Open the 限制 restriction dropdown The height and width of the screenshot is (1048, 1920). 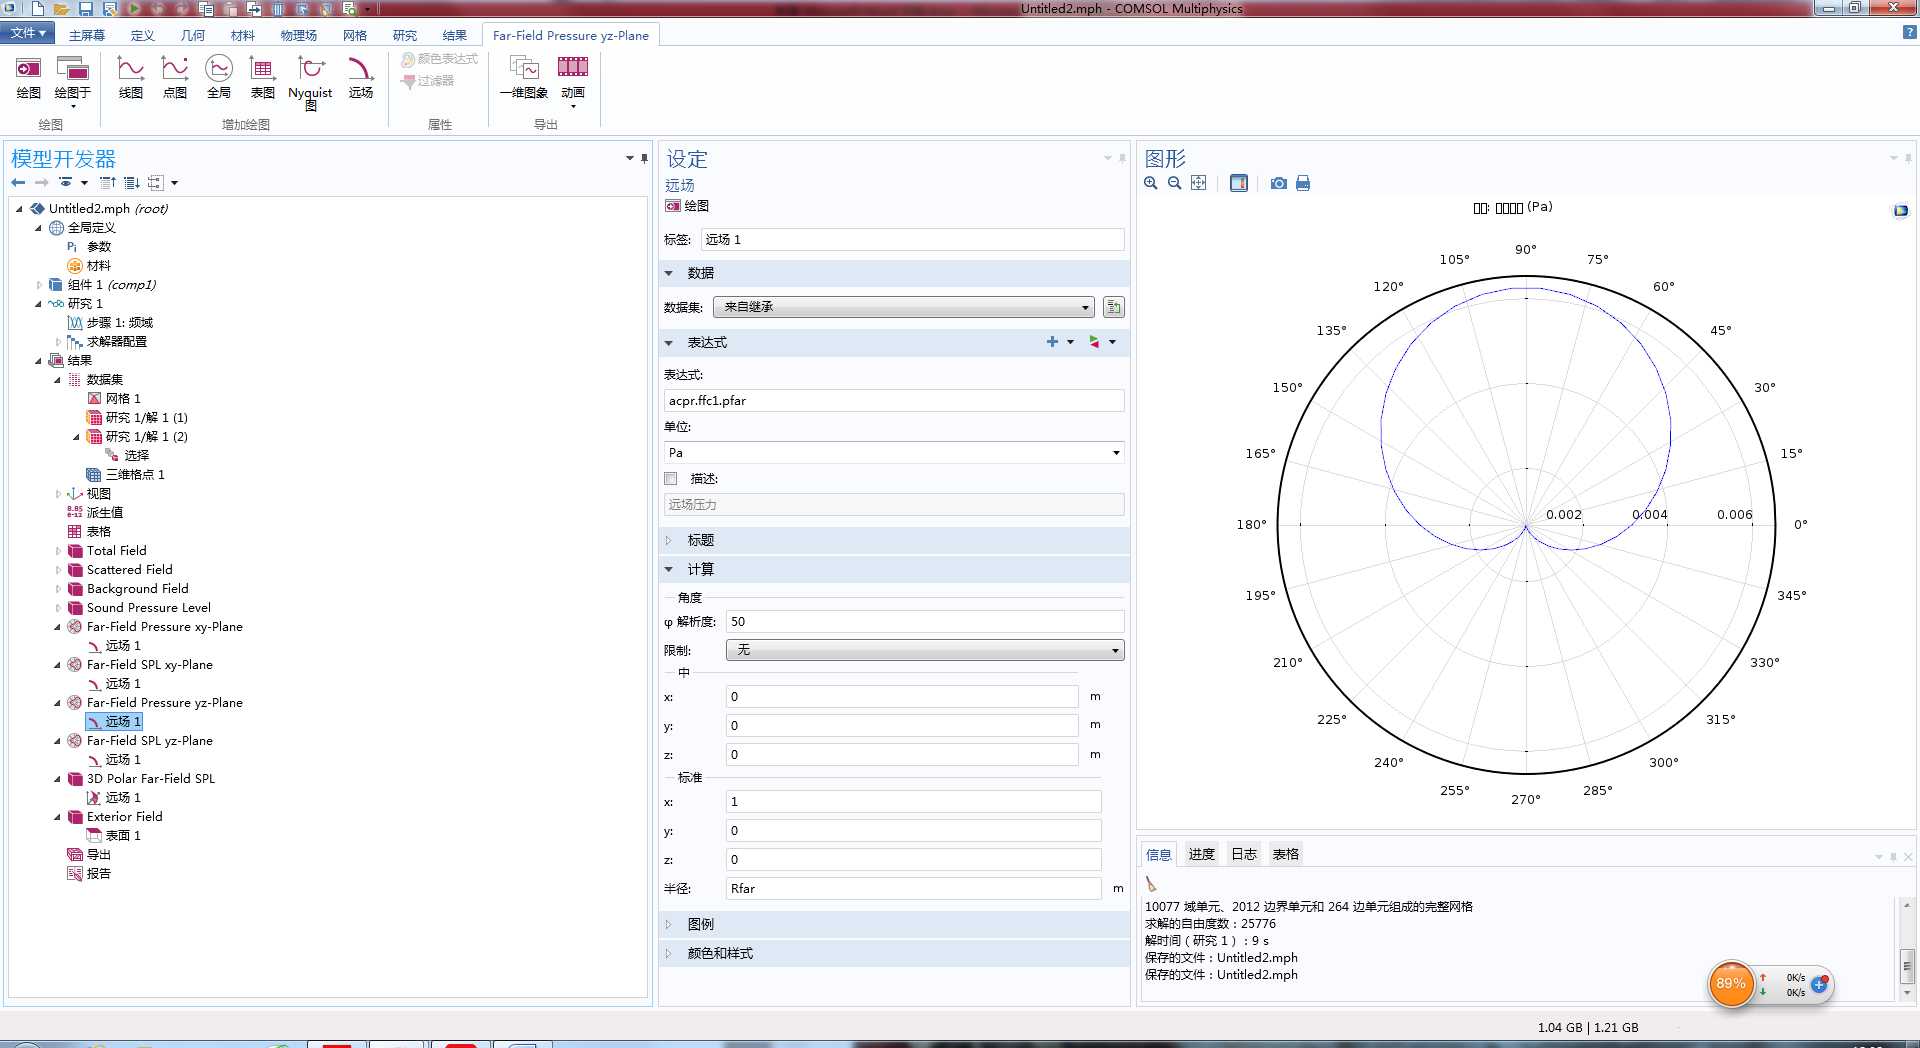[925, 650]
